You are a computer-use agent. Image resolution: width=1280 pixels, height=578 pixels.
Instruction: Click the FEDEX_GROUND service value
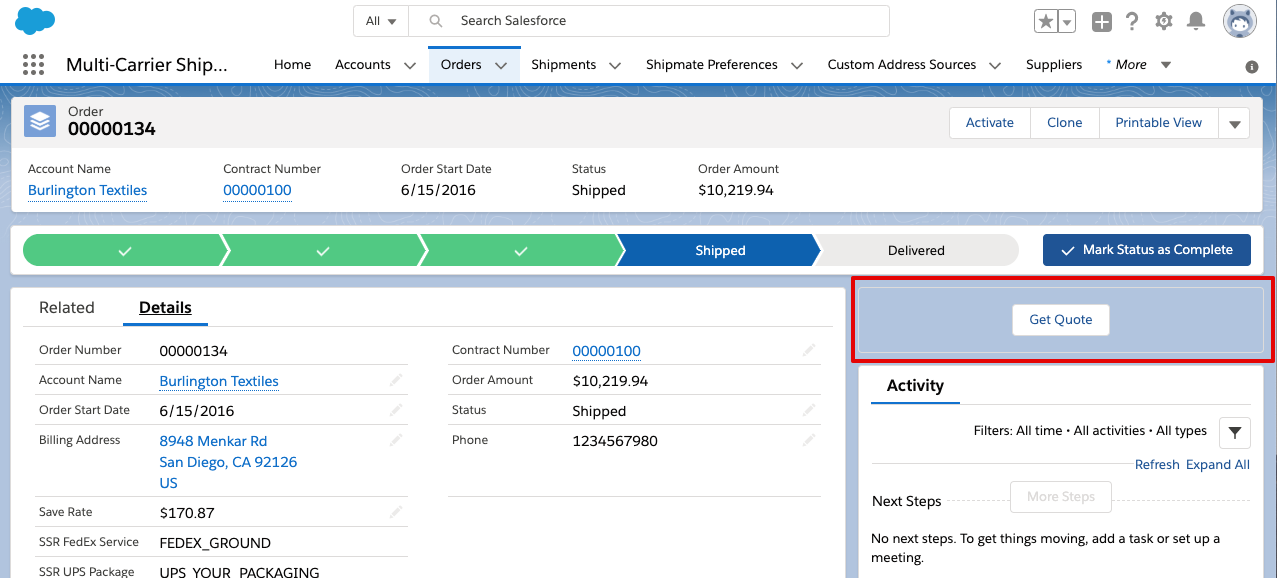click(x=215, y=543)
